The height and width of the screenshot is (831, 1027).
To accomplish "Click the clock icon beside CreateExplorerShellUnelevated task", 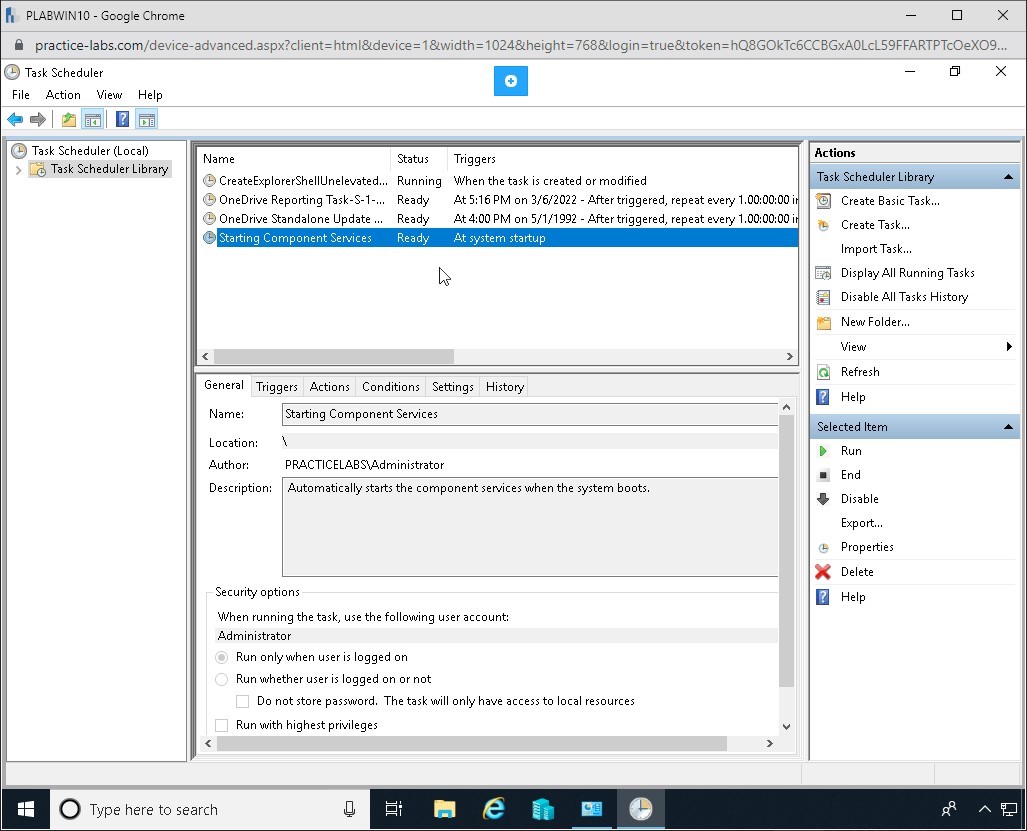I will click(210, 181).
